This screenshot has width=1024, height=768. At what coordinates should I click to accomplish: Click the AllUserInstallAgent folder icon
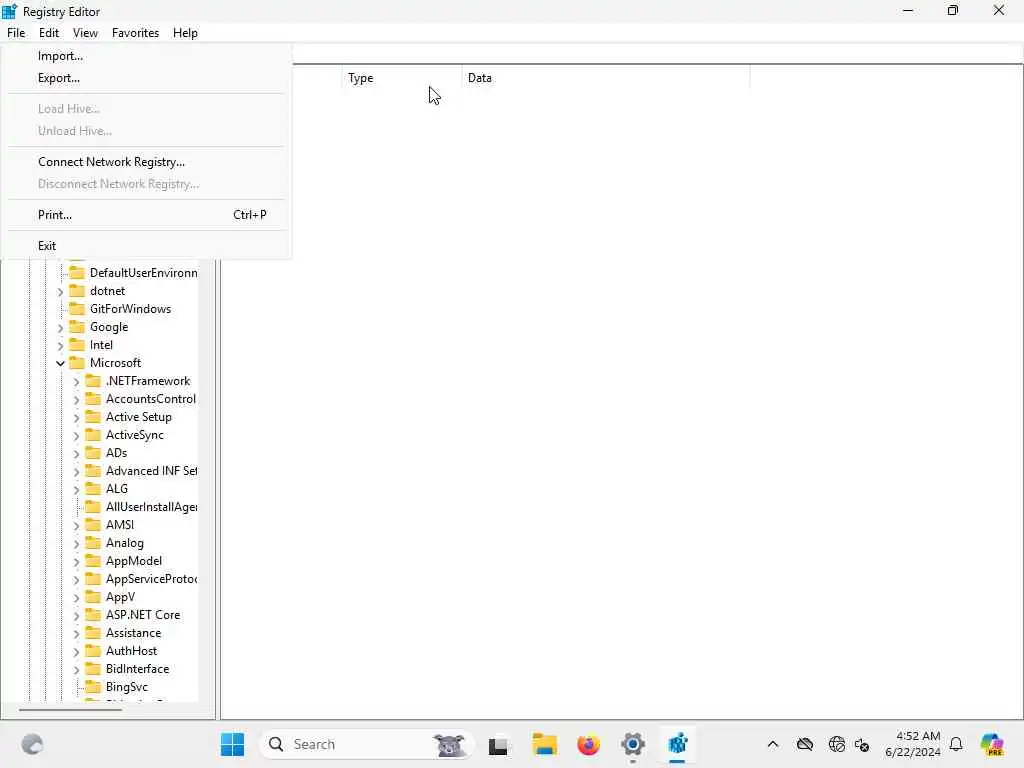[x=93, y=507]
